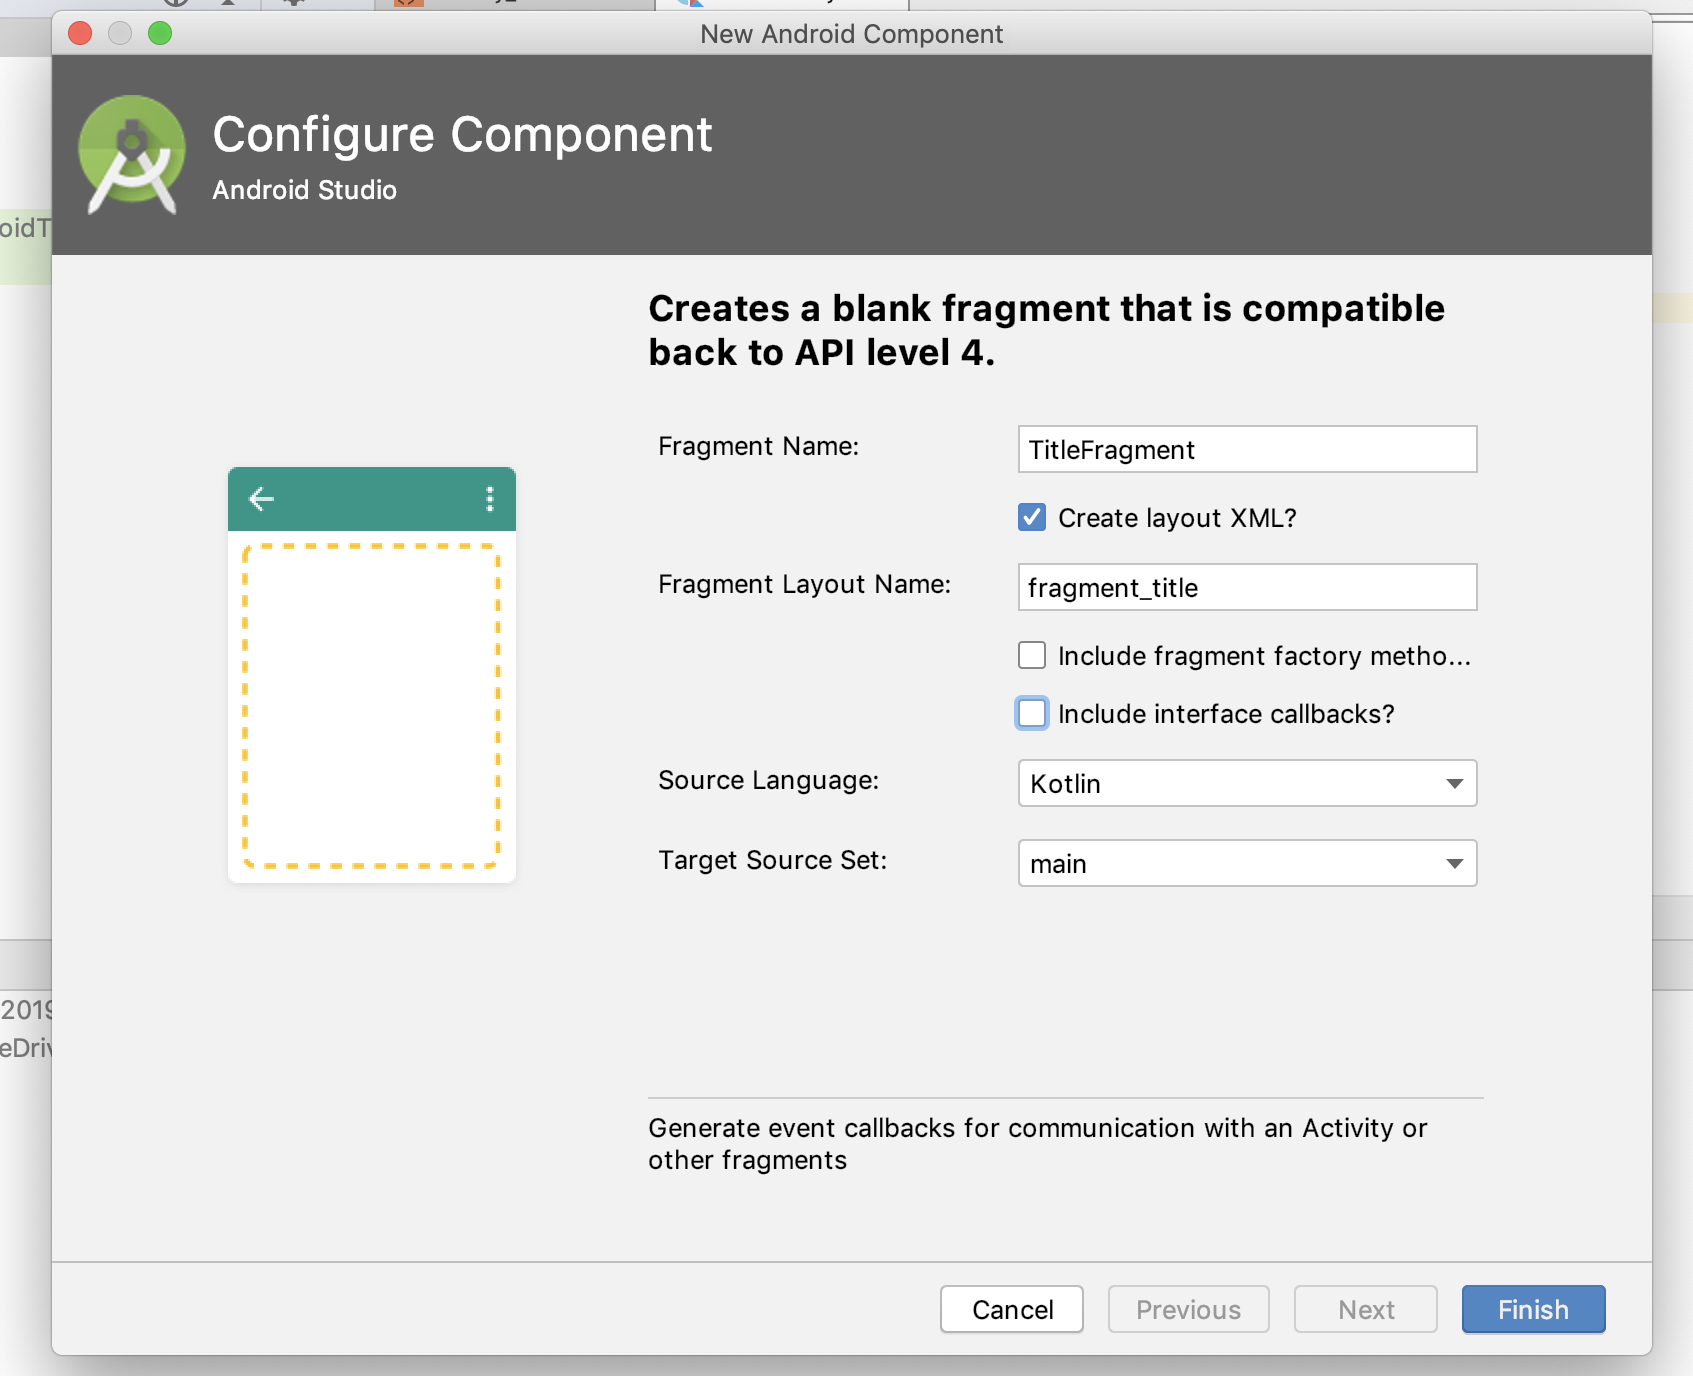Viewport: 1693px width, 1376px height.
Task: Click the Configure Component heading
Action: [x=462, y=135]
